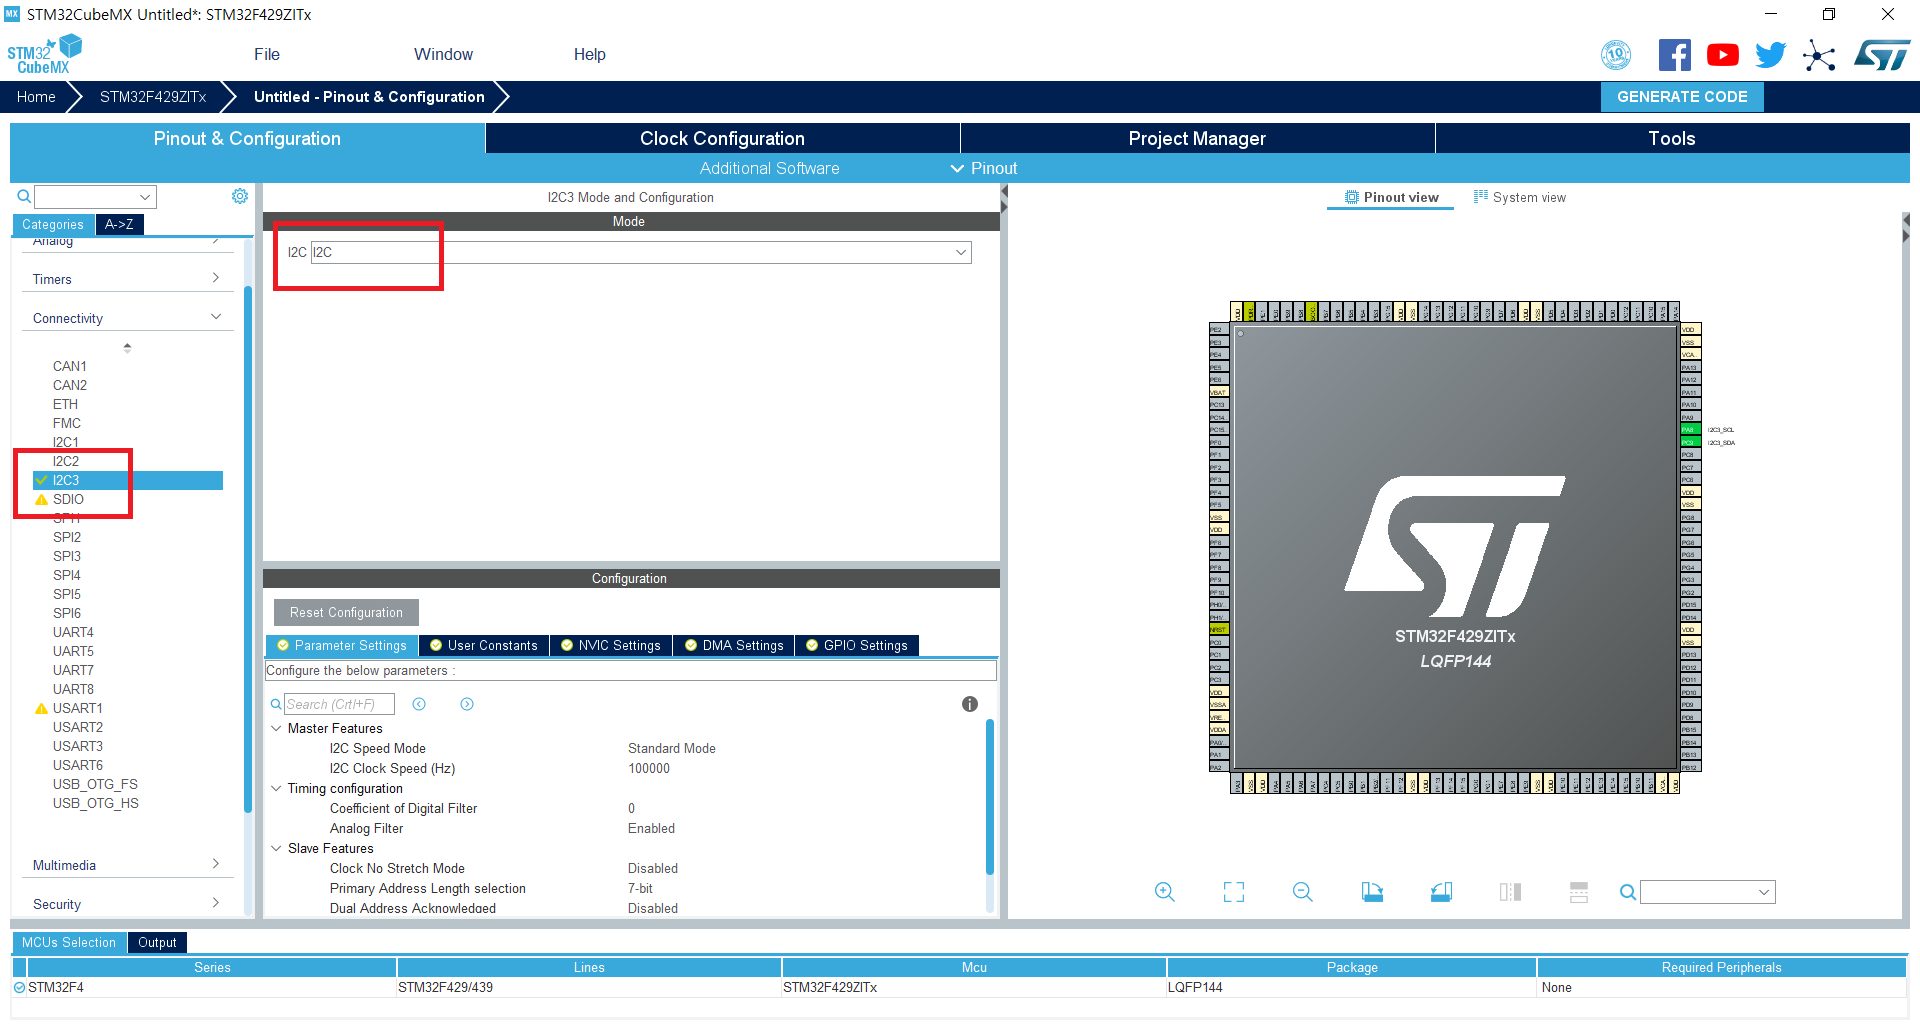
Task: Open the Help menu
Action: (x=589, y=54)
